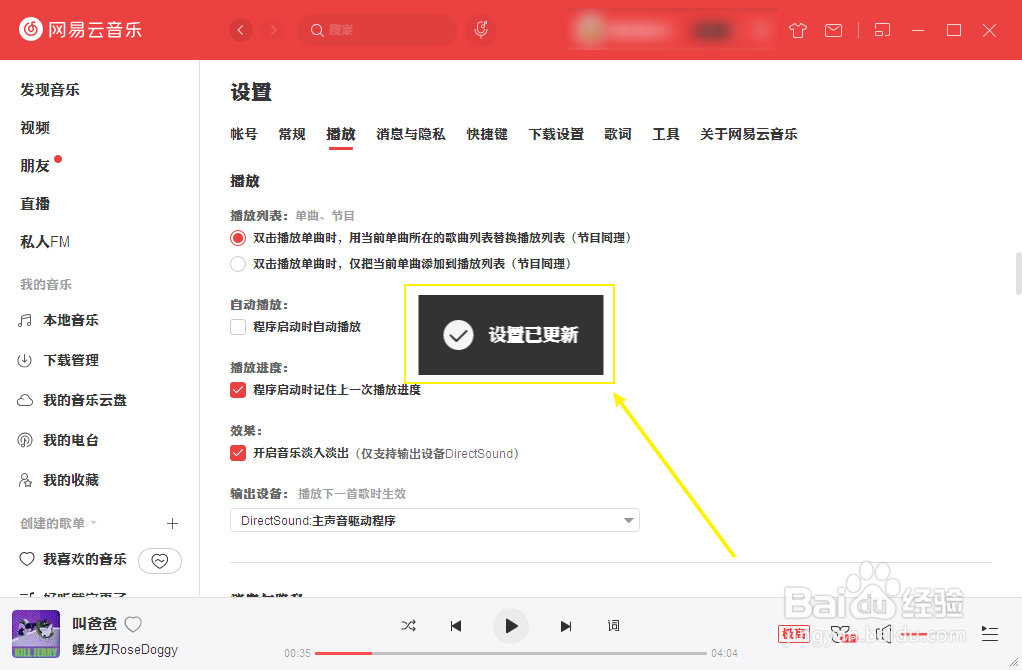The height and width of the screenshot is (670, 1022).
Task: Switch to 消息与隐私 settings tab
Action: pos(411,134)
